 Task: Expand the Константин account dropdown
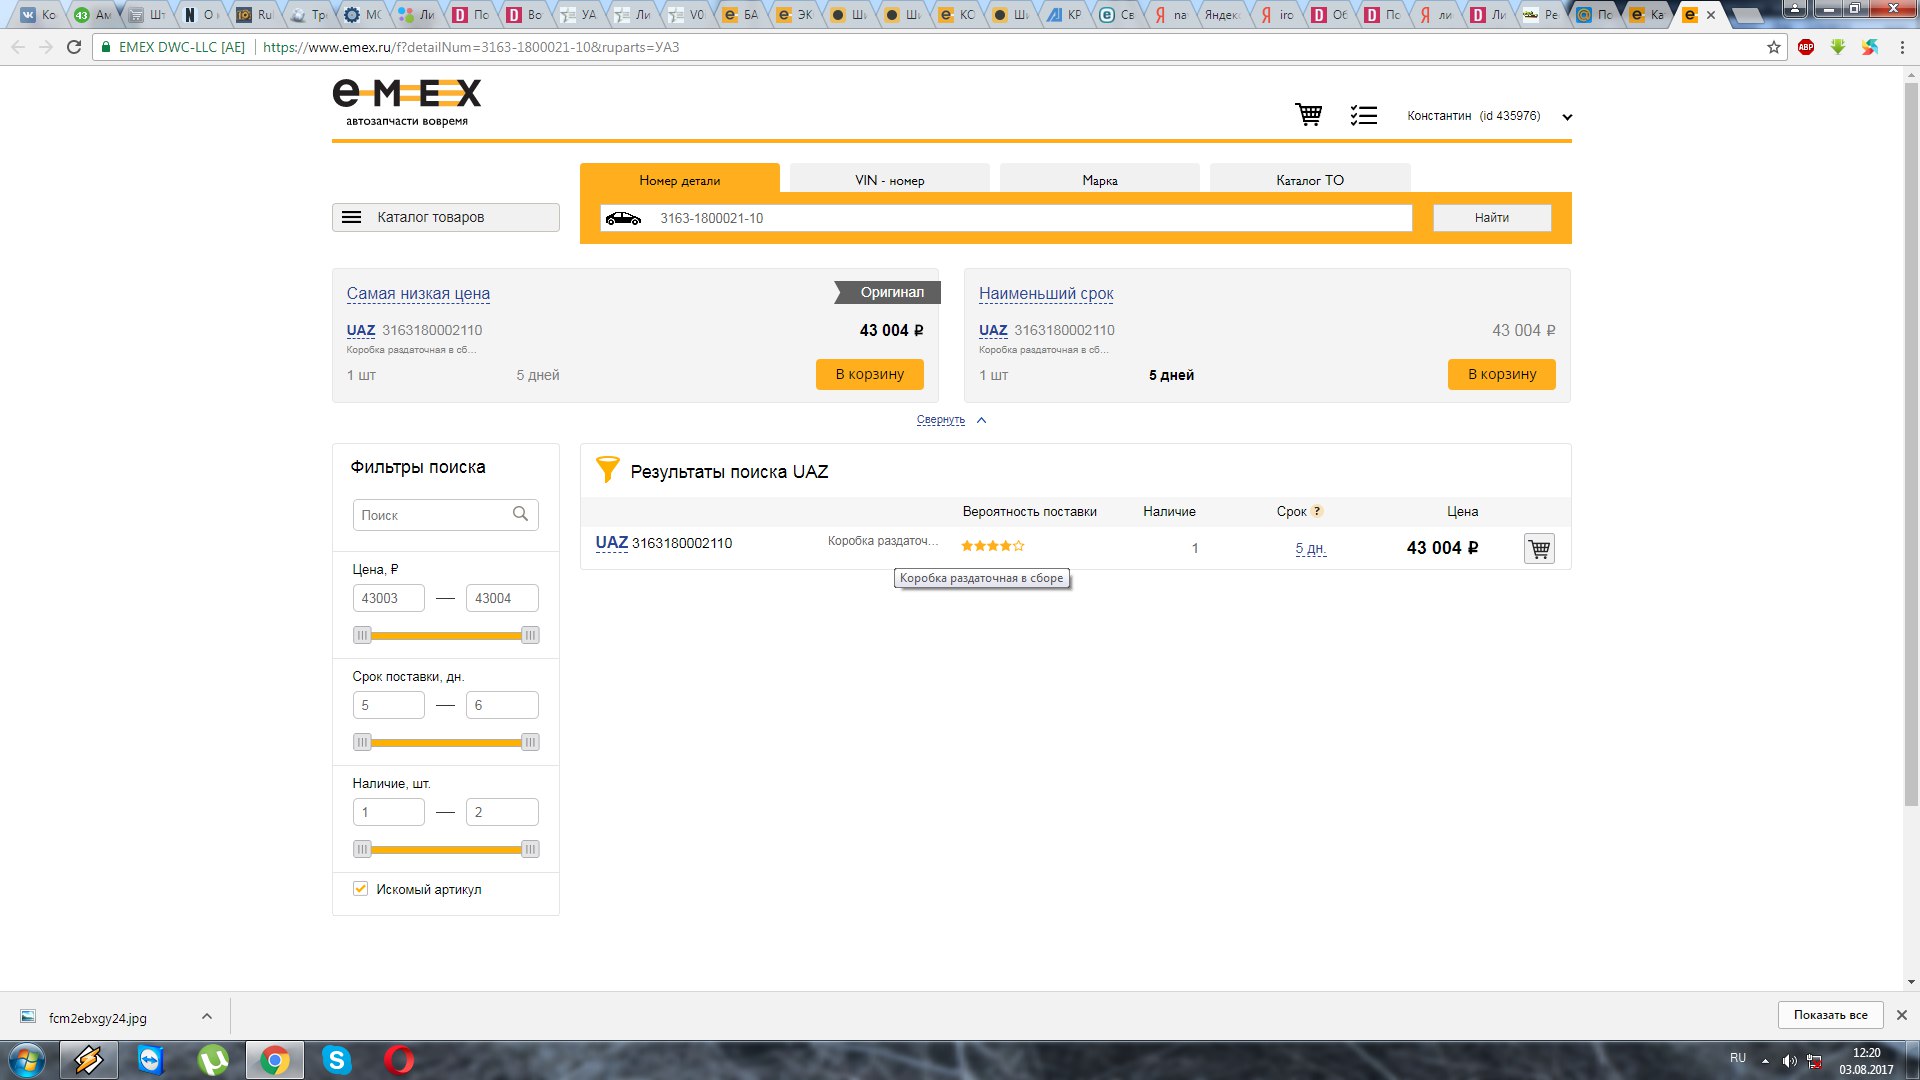(1567, 117)
